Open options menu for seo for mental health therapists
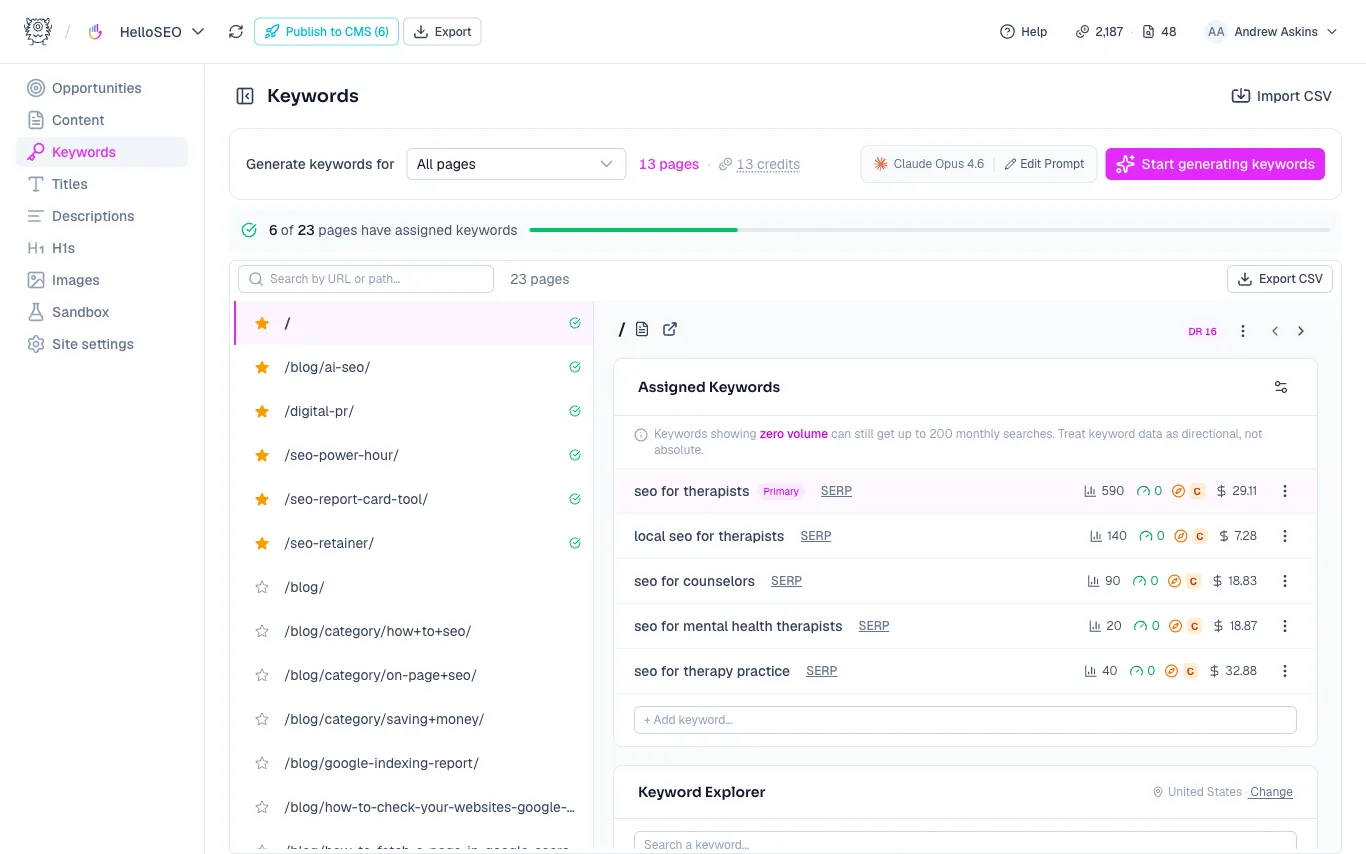1366x854 pixels. 1285,626
